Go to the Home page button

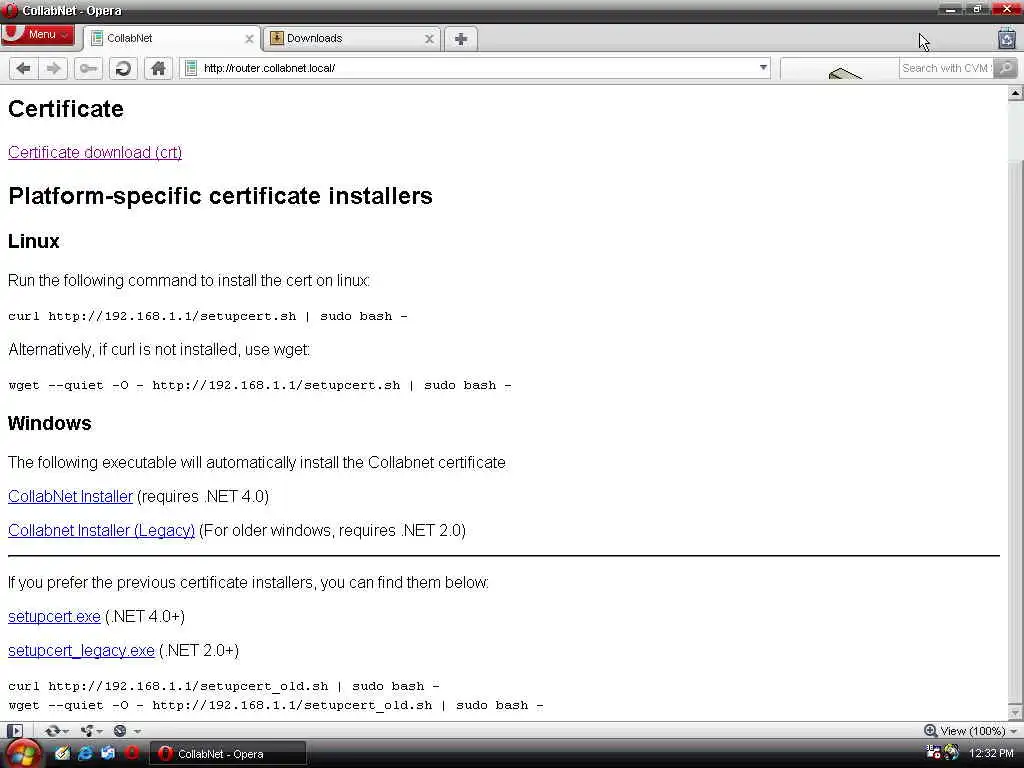(x=158, y=68)
